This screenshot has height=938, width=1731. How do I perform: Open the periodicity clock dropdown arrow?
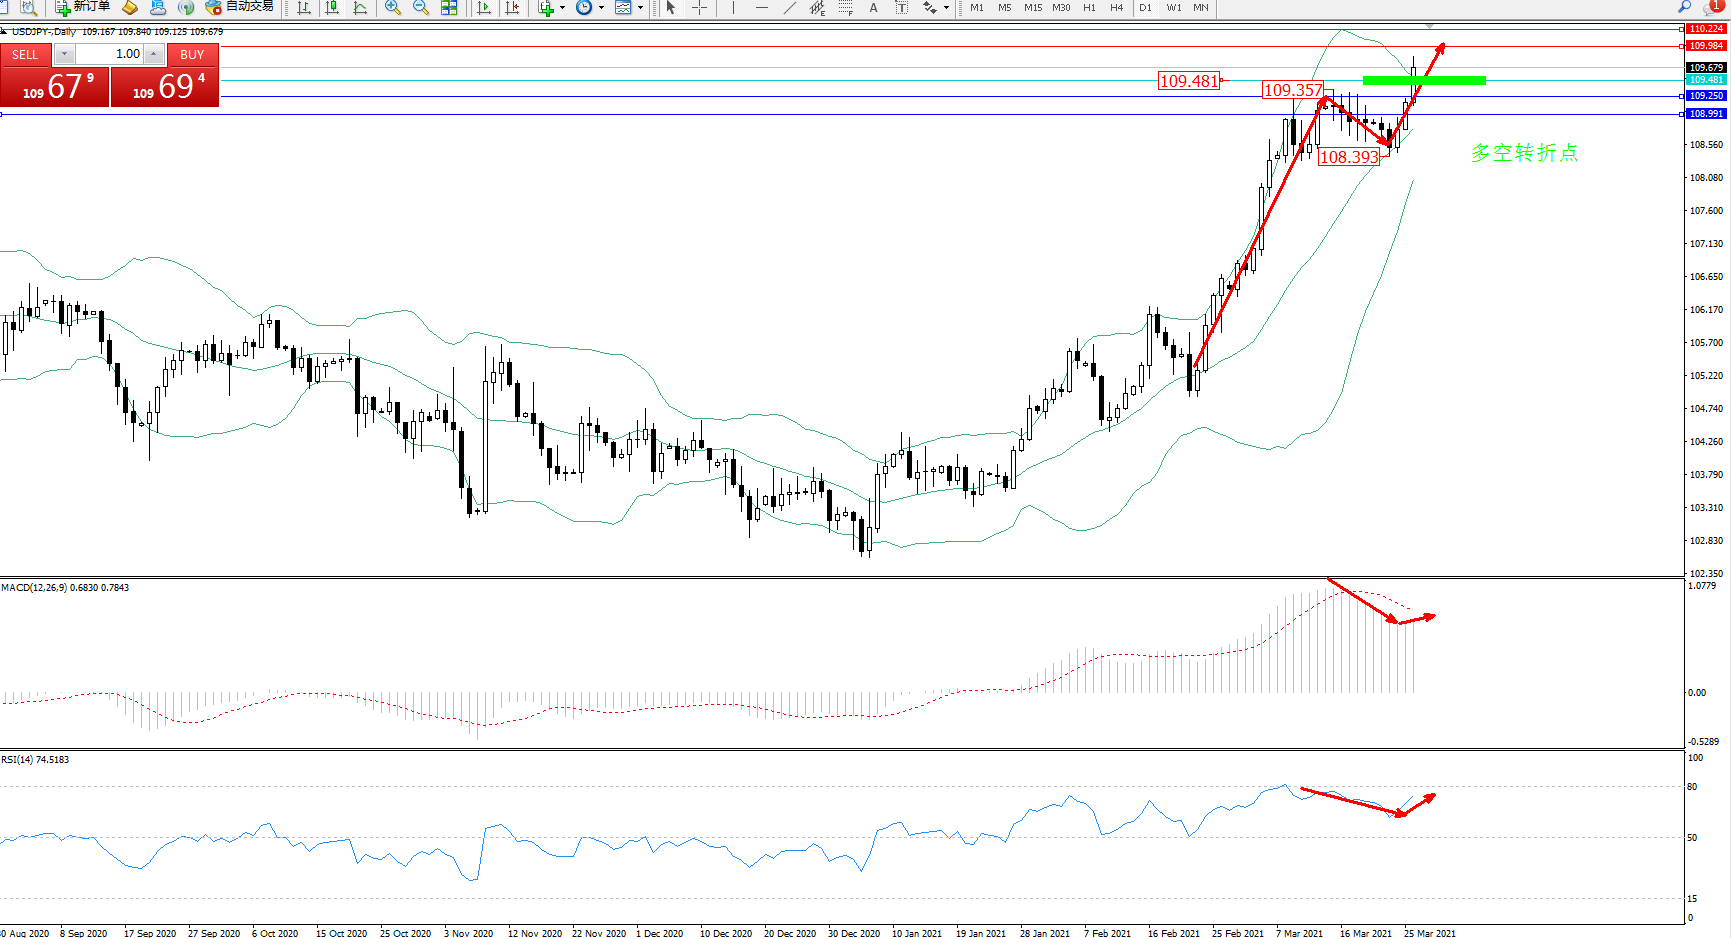(x=601, y=8)
